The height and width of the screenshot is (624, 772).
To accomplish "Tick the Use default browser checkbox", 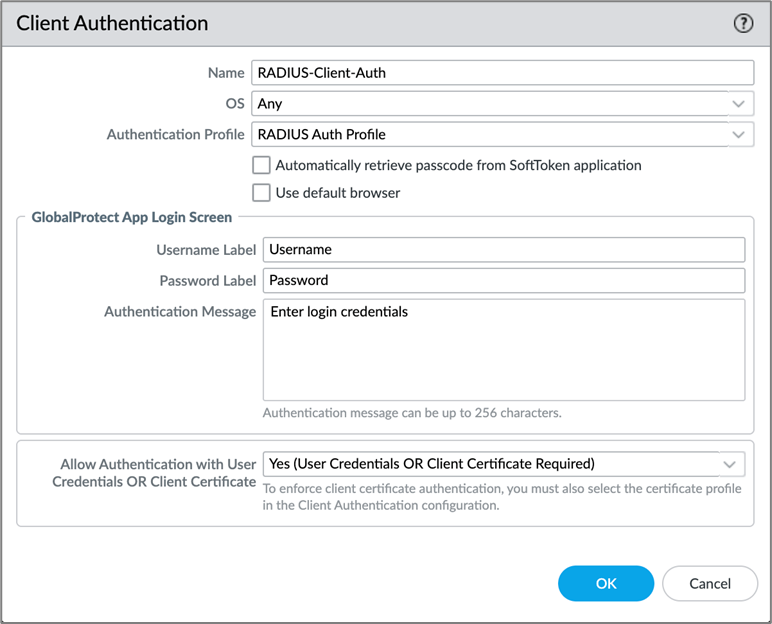I will [261, 192].
